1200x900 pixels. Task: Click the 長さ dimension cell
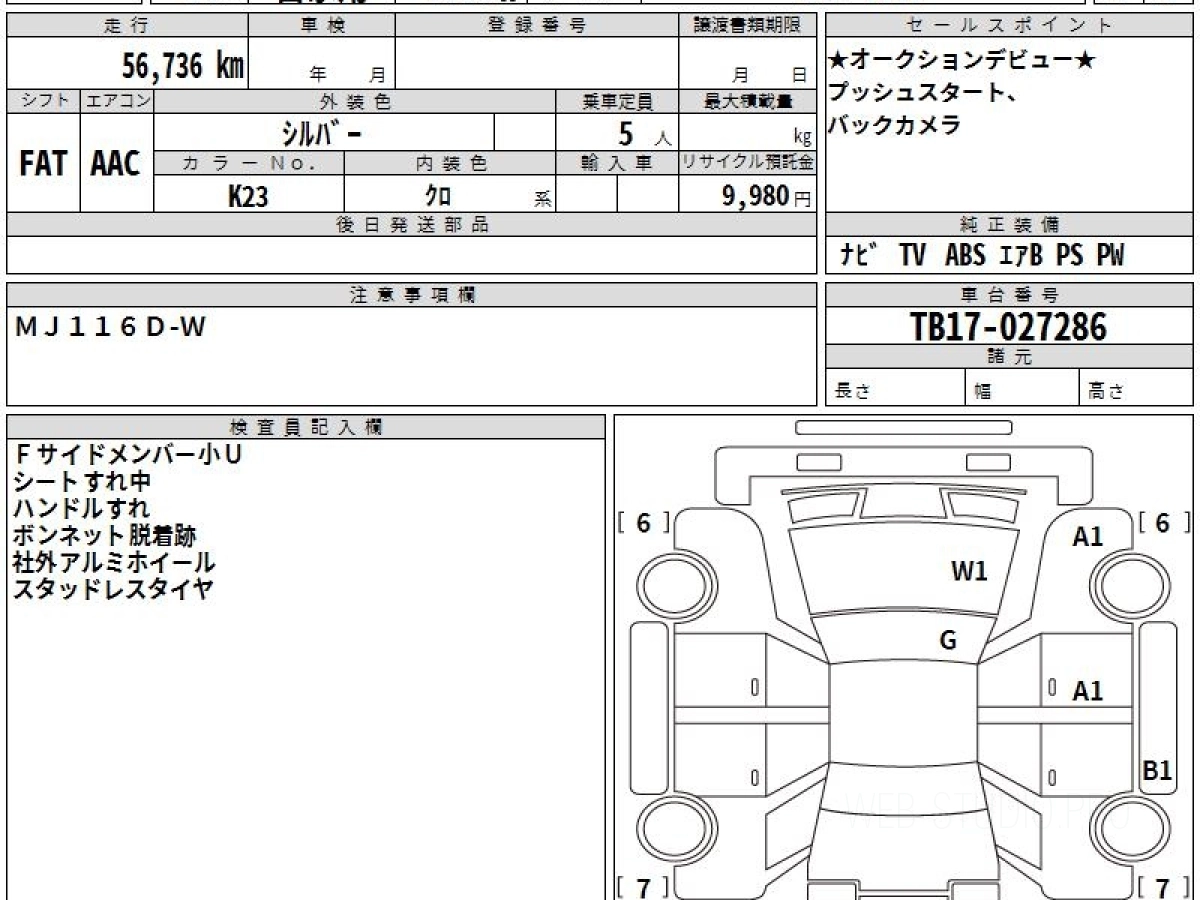coord(895,388)
